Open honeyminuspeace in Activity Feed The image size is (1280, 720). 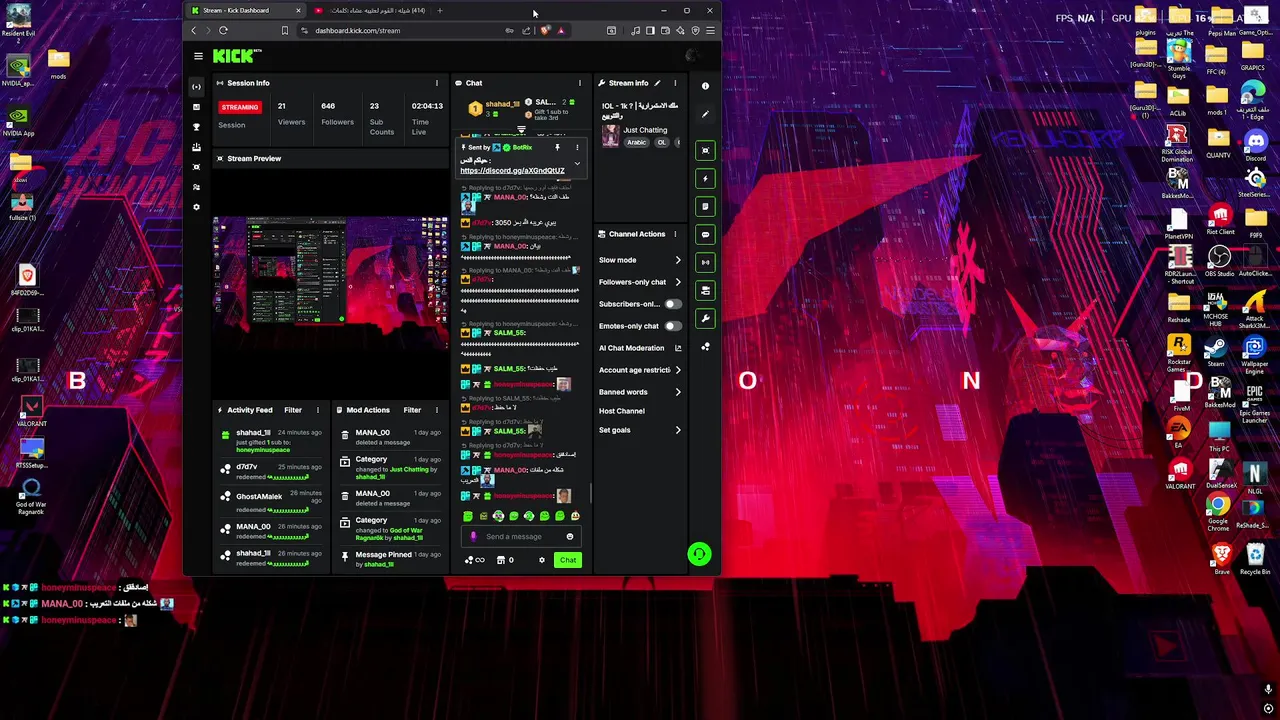point(263,450)
